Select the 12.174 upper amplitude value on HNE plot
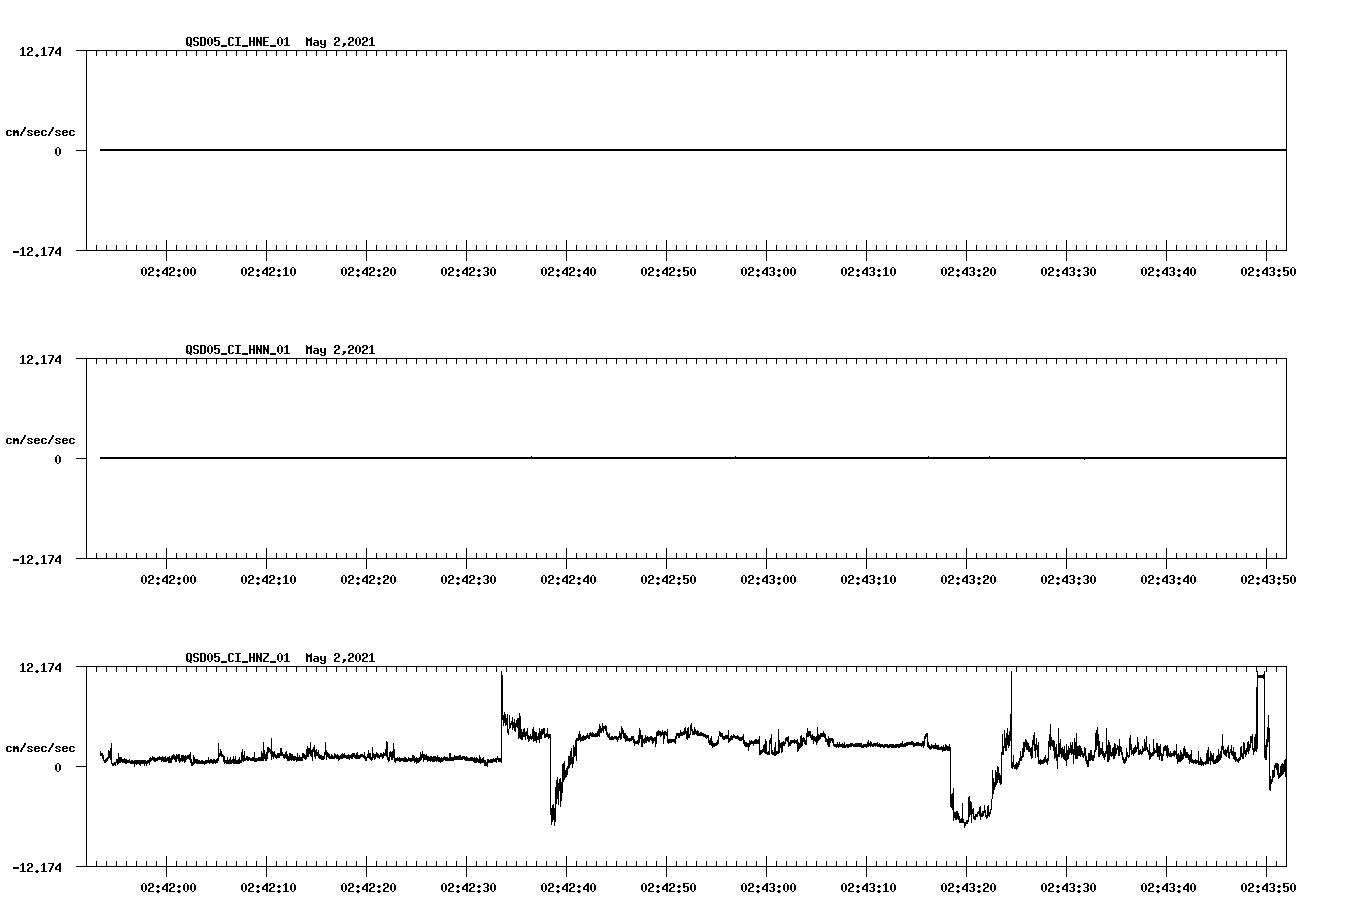Viewport: 1358px width, 924px height. (41, 50)
